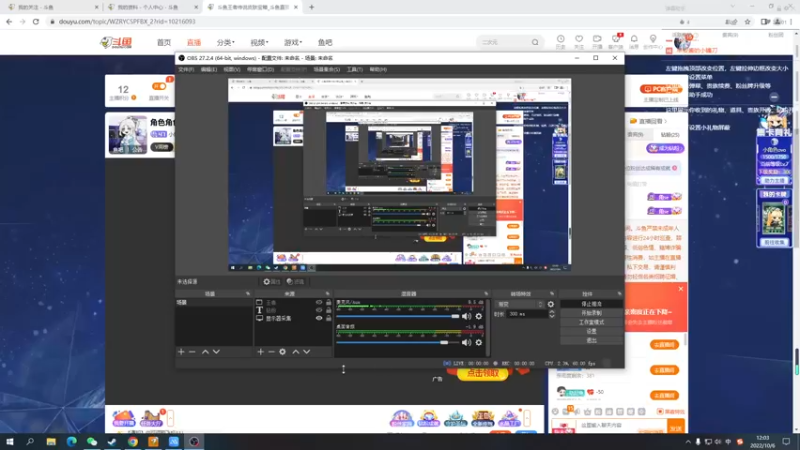Open microphone audio settings gear

(x=479, y=316)
